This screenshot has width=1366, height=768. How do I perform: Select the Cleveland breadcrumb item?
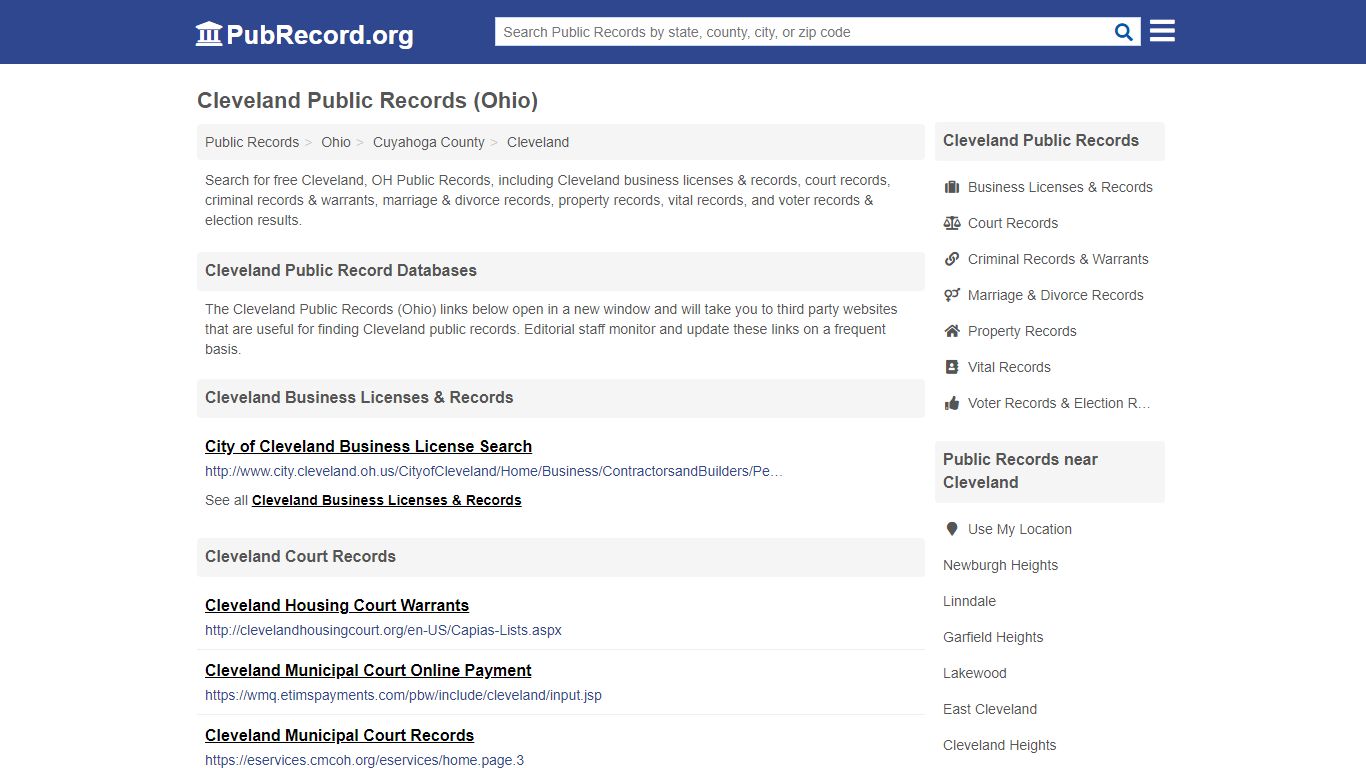click(x=538, y=142)
